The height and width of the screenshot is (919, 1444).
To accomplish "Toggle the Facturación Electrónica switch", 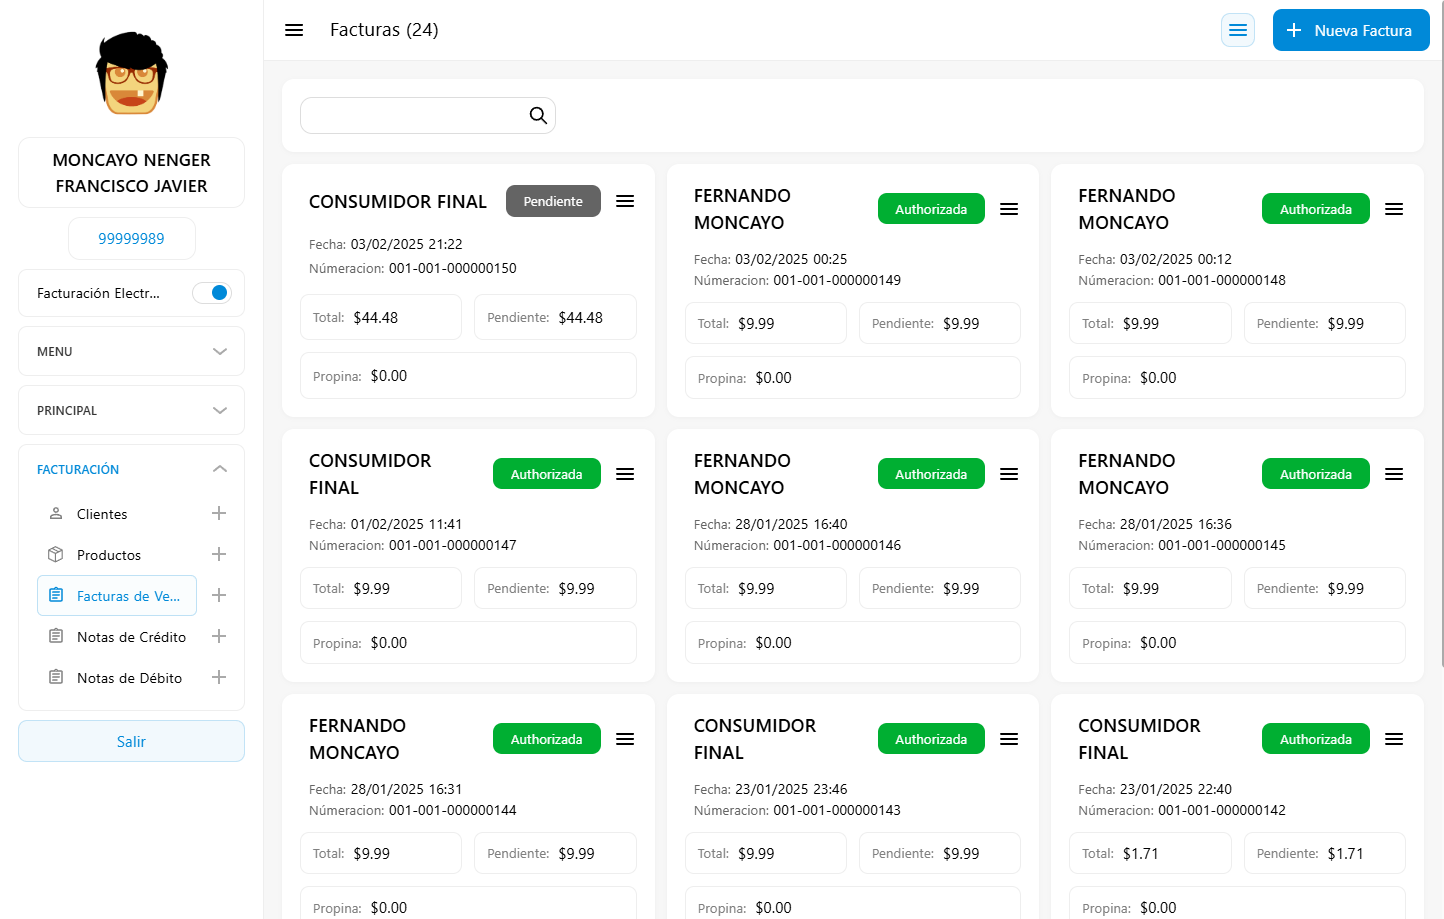I will 212,293.
